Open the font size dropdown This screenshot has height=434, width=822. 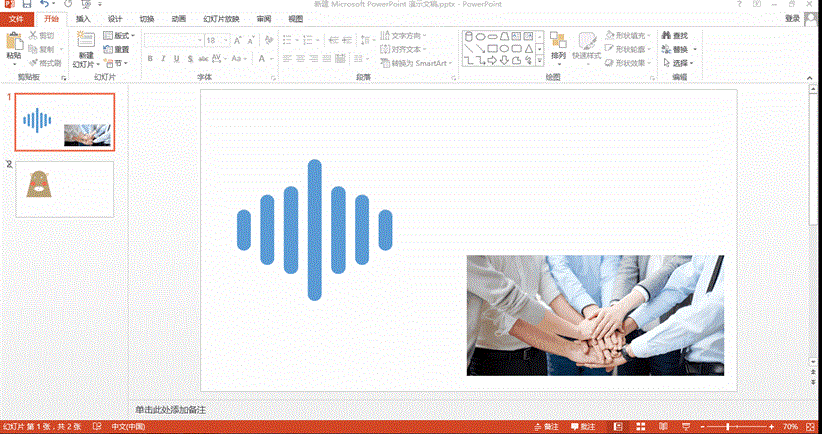pyautogui.click(x=225, y=40)
